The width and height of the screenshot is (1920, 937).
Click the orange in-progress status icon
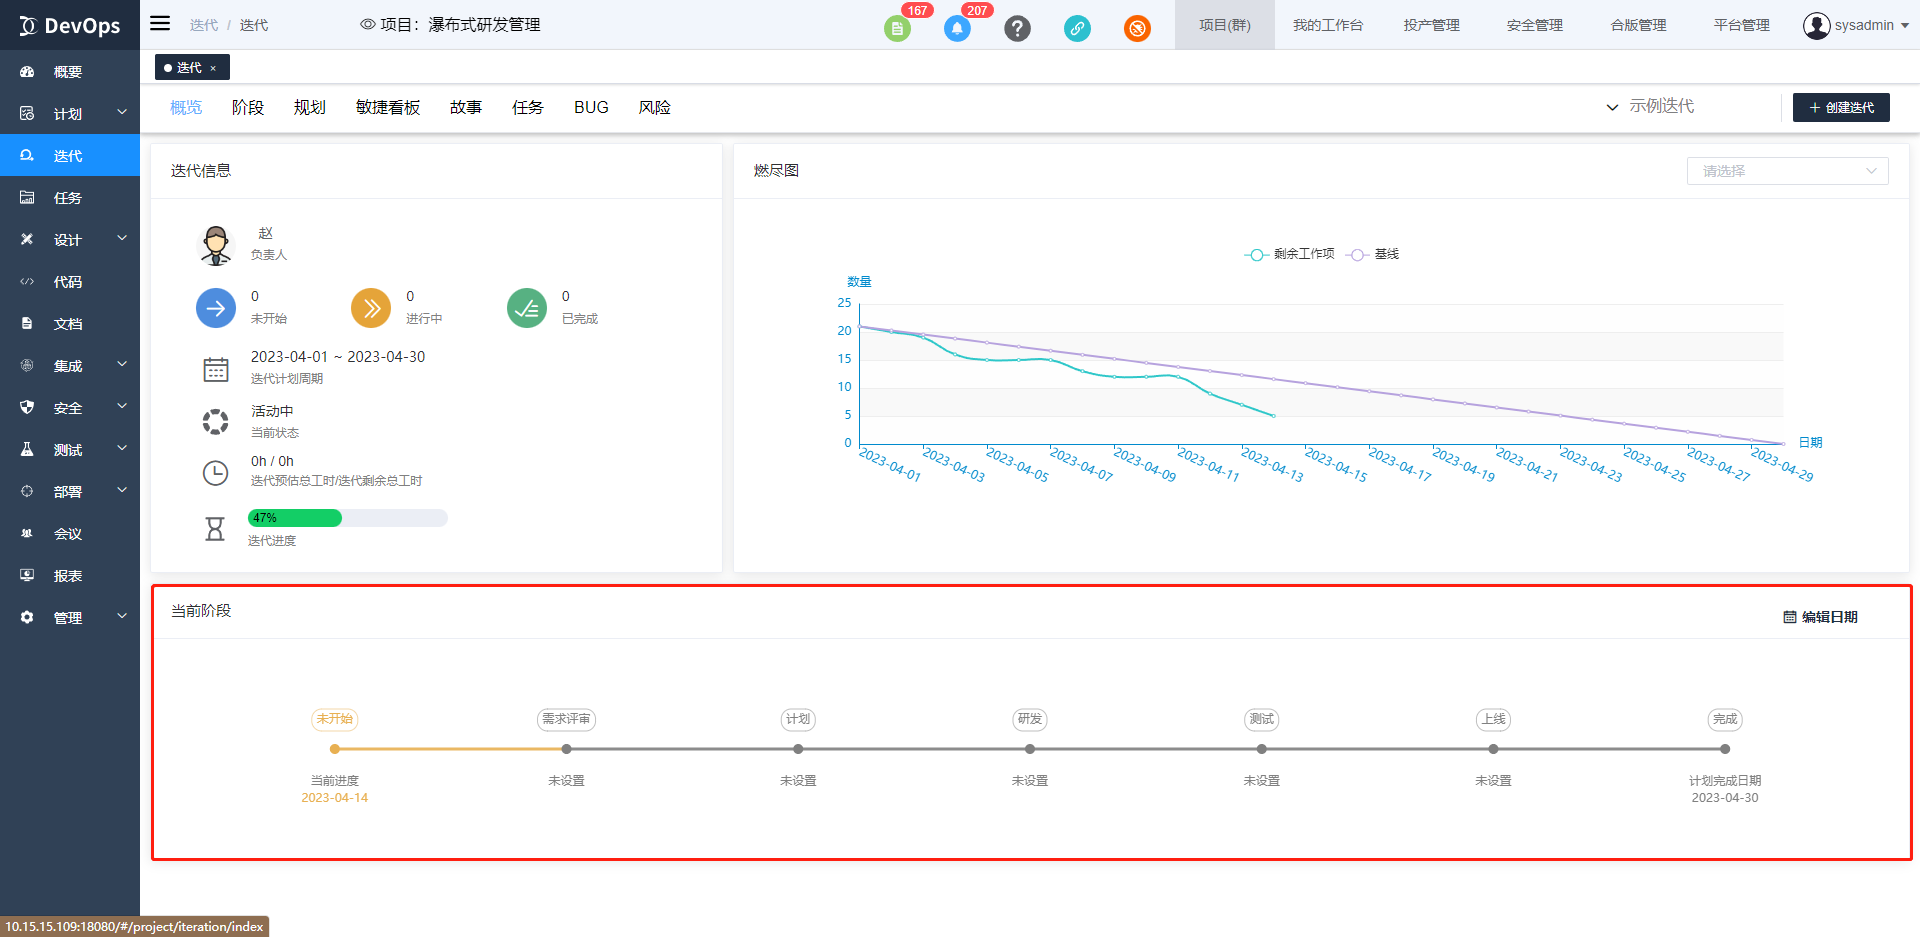click(x=371, y=308)
